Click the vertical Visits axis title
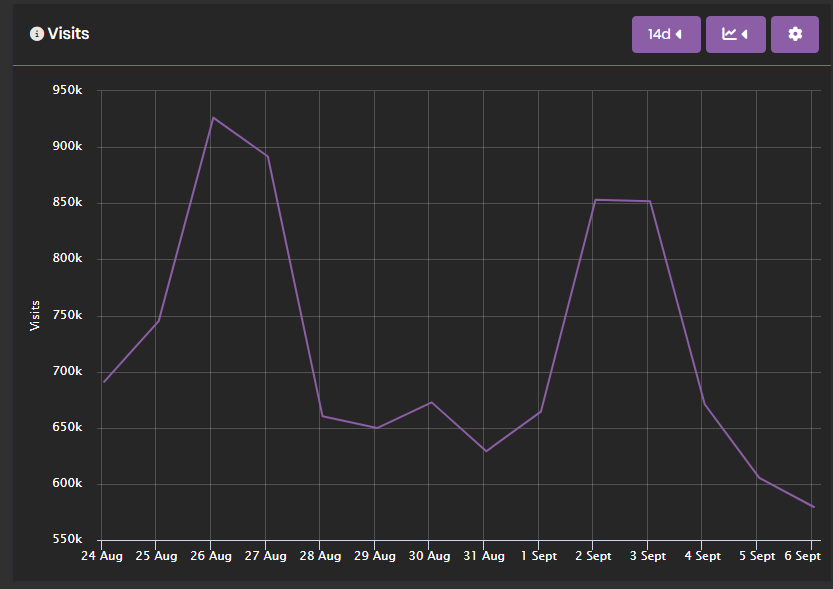The image size is (833, 589). pyautogui.click(x=36, y=311)
